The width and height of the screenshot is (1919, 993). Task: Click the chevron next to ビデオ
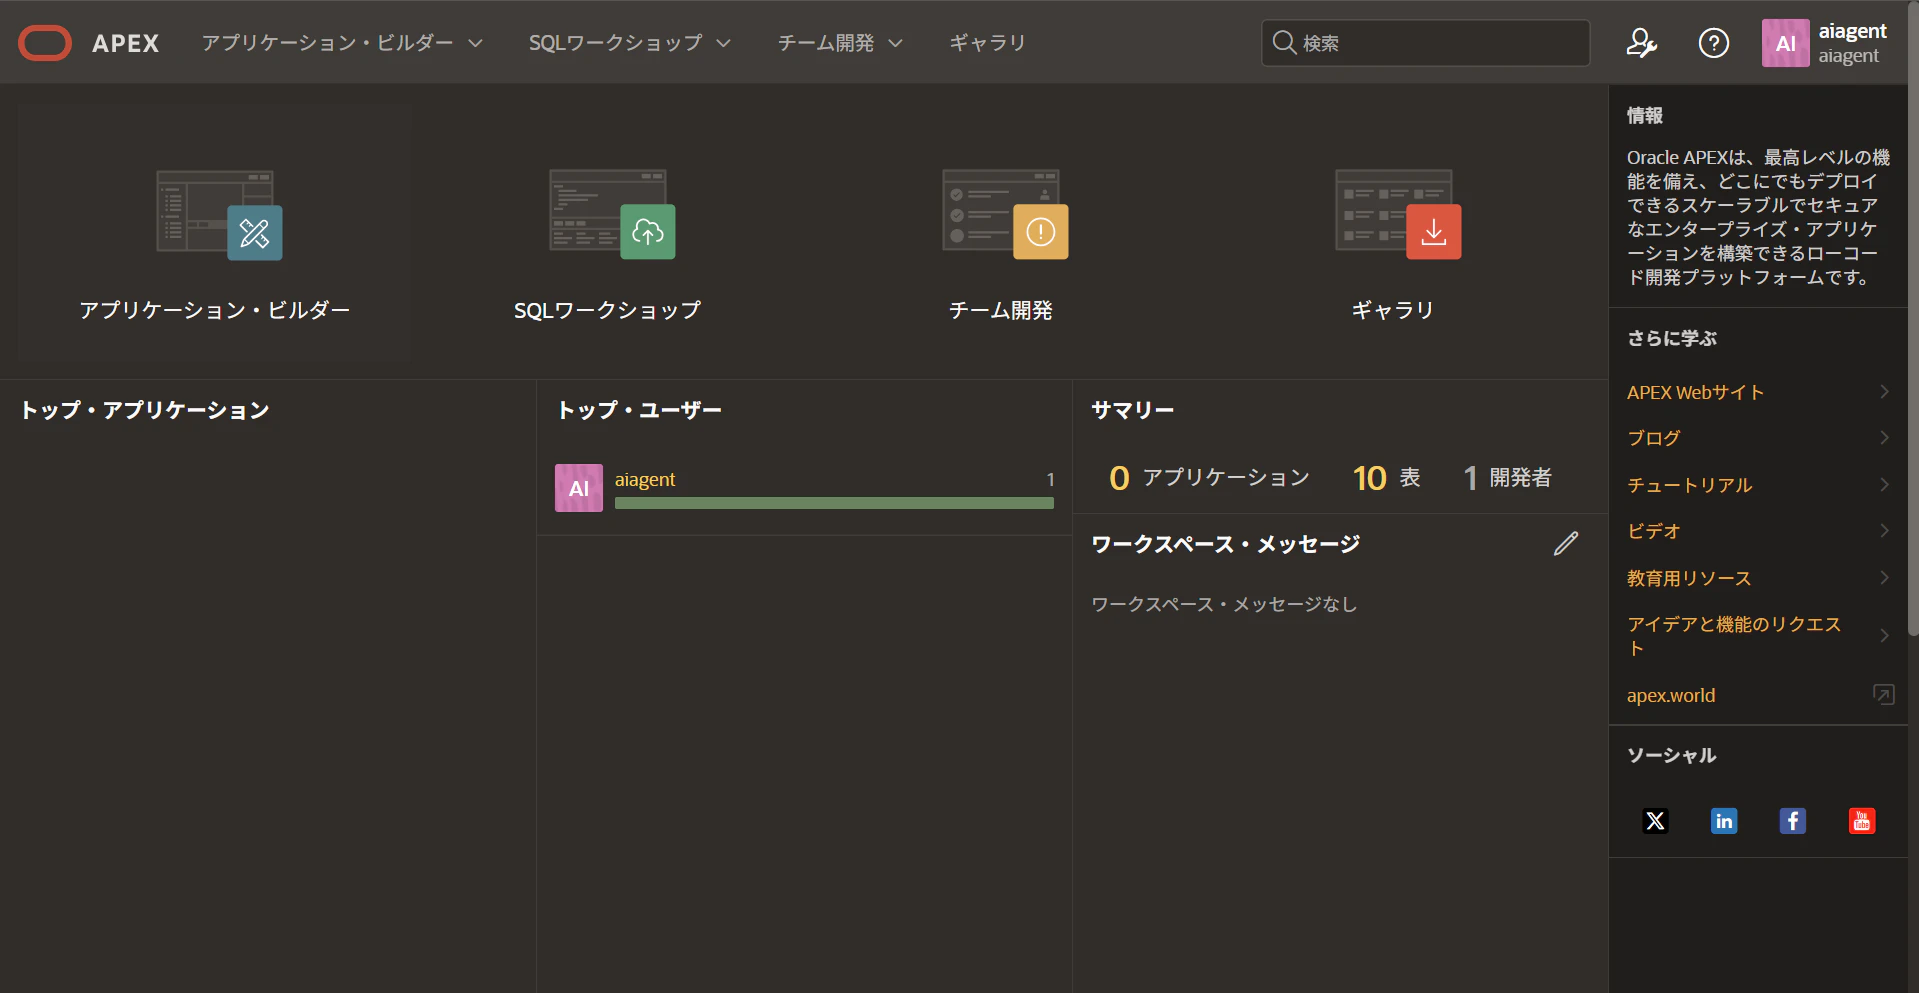(x=1884, y=531)
